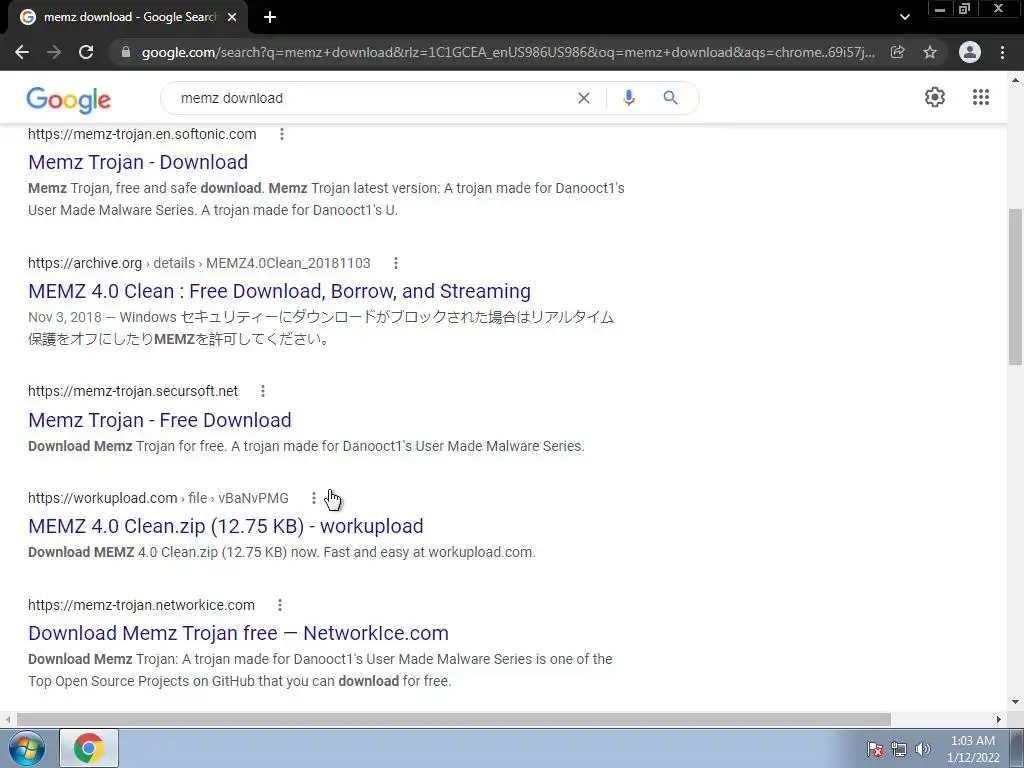Click the horizontal scroll-right arrow
Viewport: 1024px width, 768px height.
point(999,719)
